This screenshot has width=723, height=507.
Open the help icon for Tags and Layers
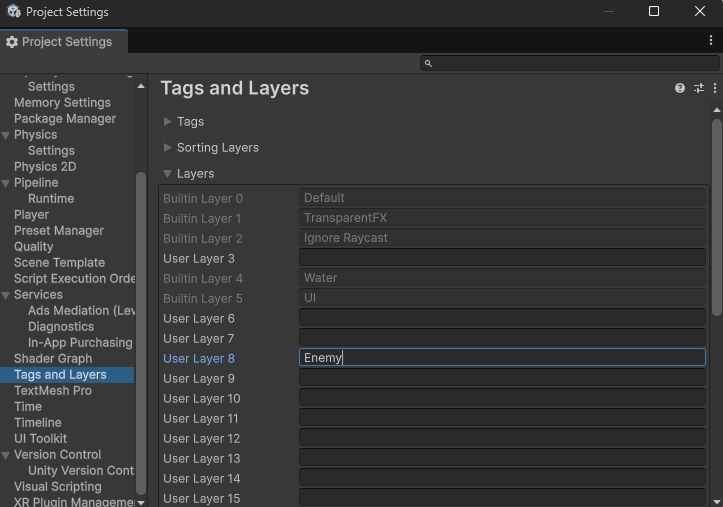pyautogui.click(x=679, y=88)
